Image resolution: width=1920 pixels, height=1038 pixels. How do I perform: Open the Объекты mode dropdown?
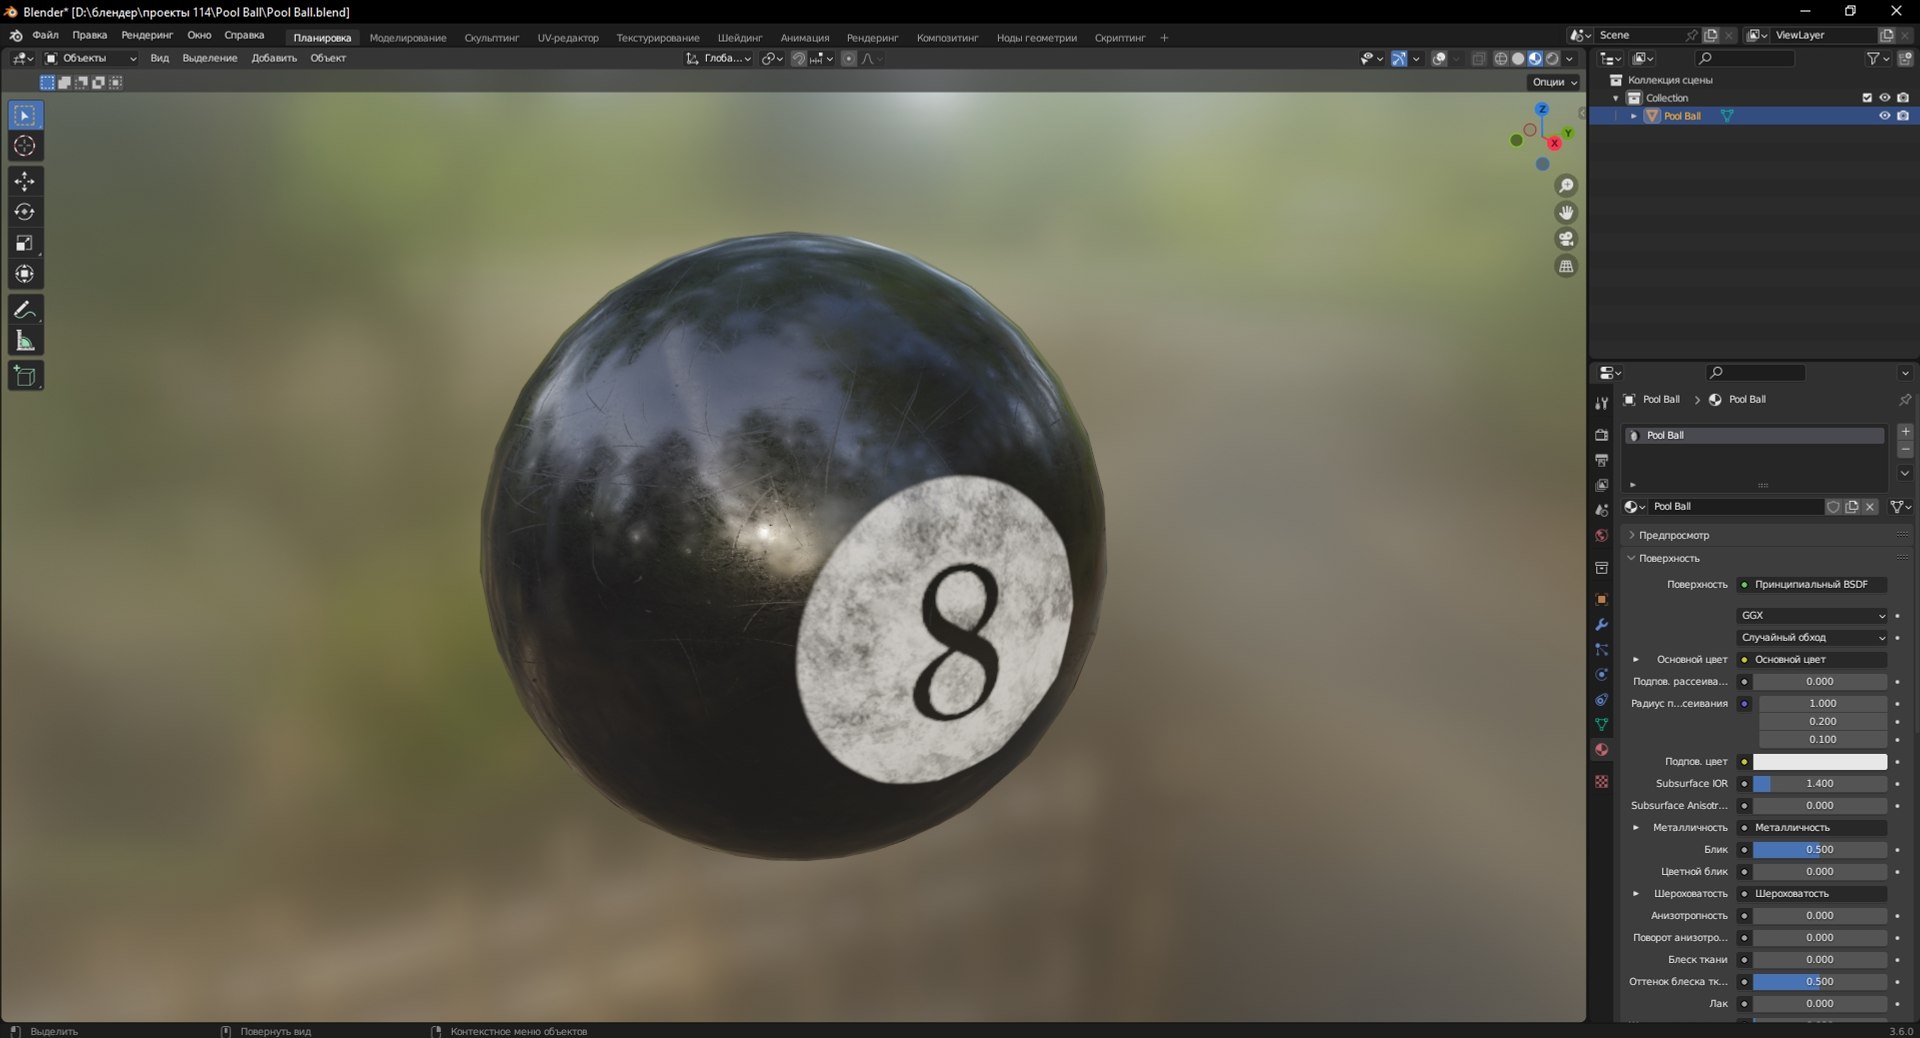(91, 59)
